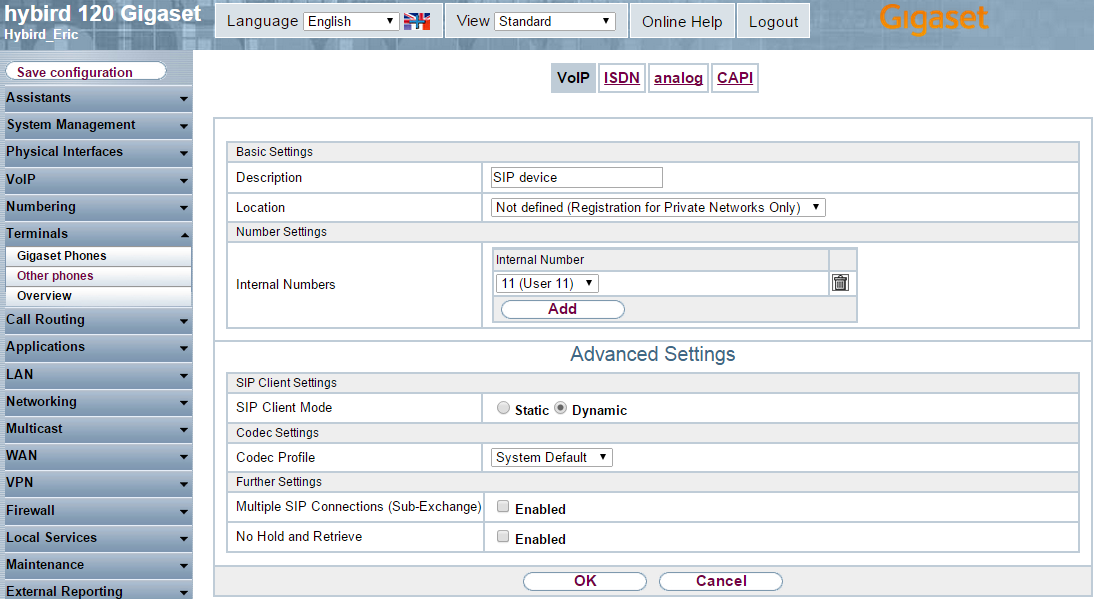Click the UK flag language icon
This screenshot has width=1095, height=599.
coord(417,22)
